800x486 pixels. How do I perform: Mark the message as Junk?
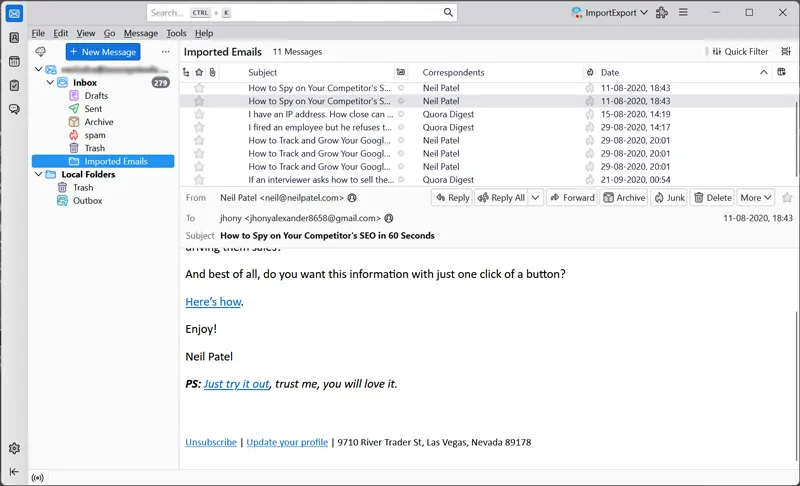tap(669, 197)
